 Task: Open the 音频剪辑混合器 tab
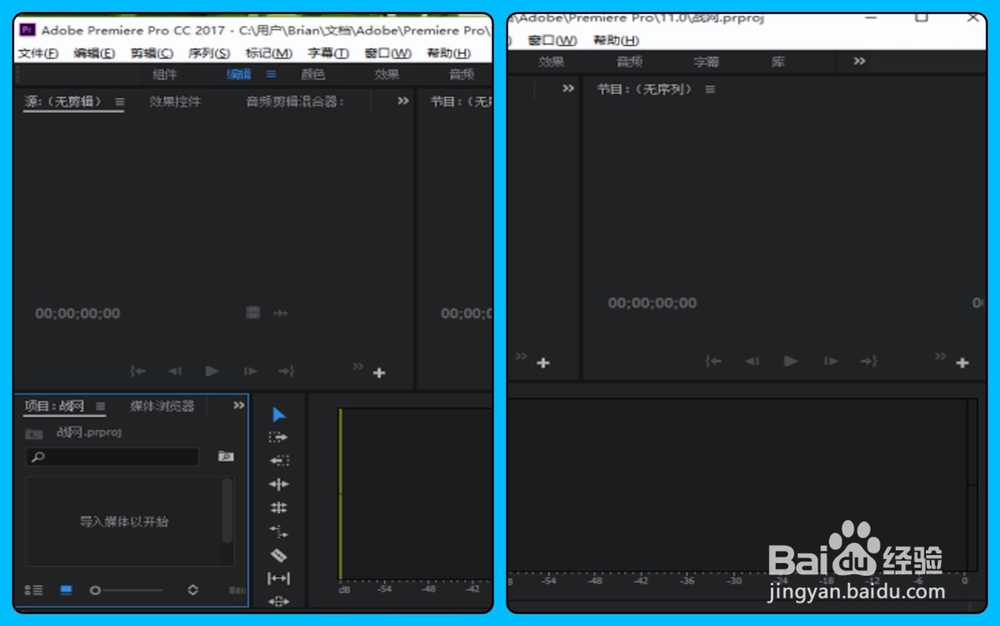[x=295, y=101]
